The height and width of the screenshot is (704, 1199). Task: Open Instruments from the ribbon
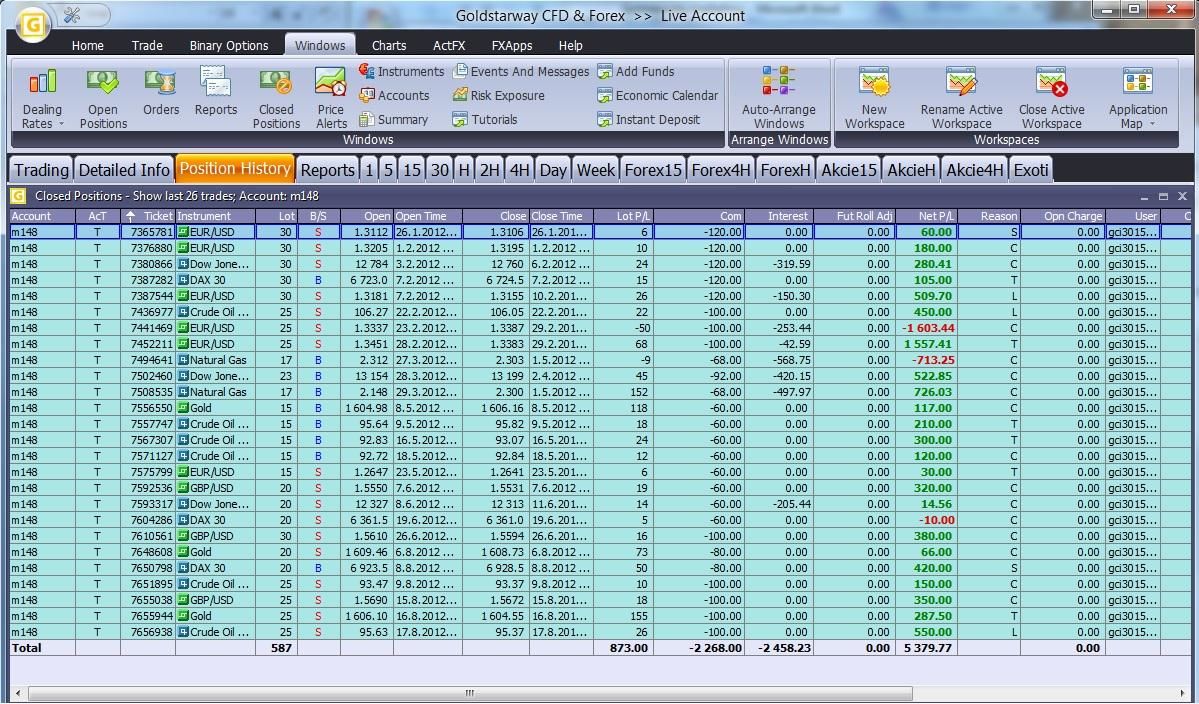401,71
